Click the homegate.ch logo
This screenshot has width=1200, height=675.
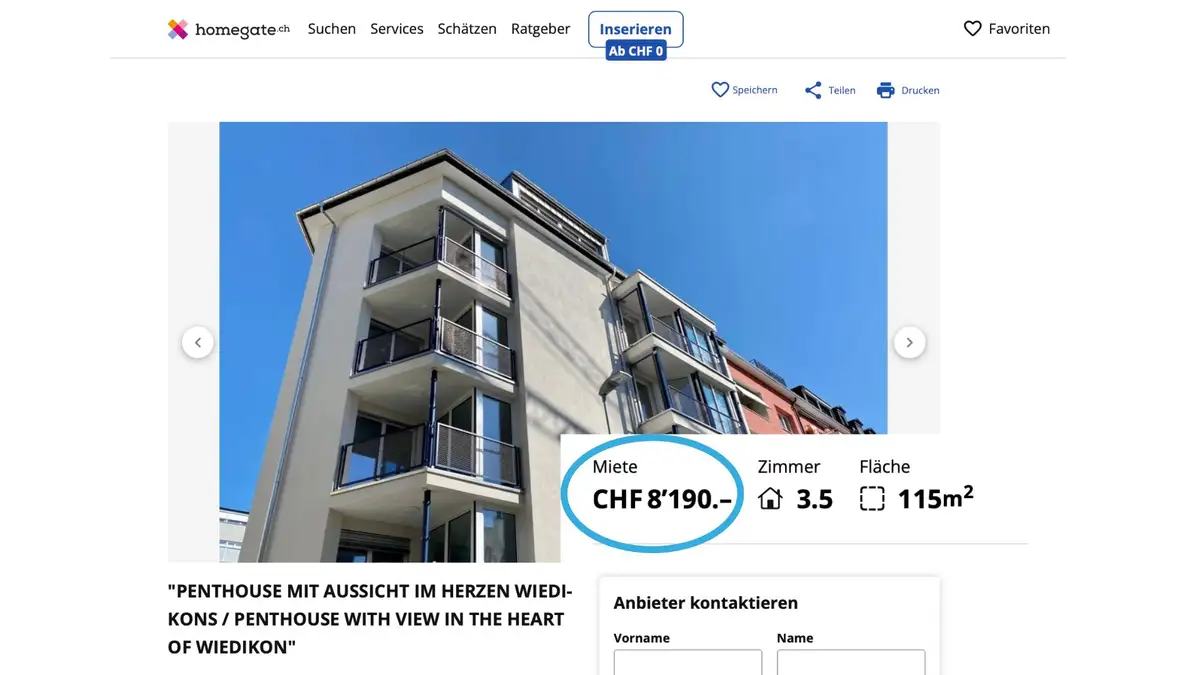[229, 29]
